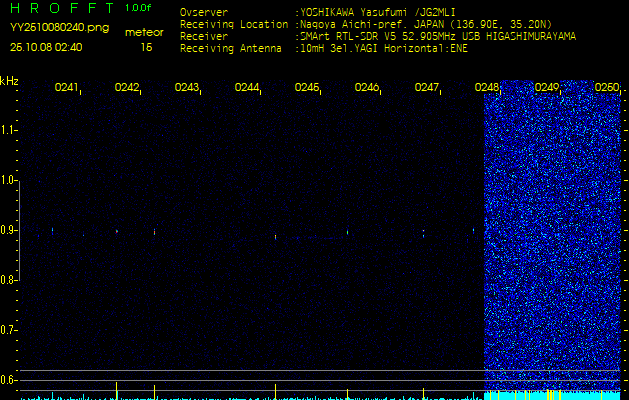Select the 0.9 frequency axis label

pyautogui.click(x=9, y=230)
